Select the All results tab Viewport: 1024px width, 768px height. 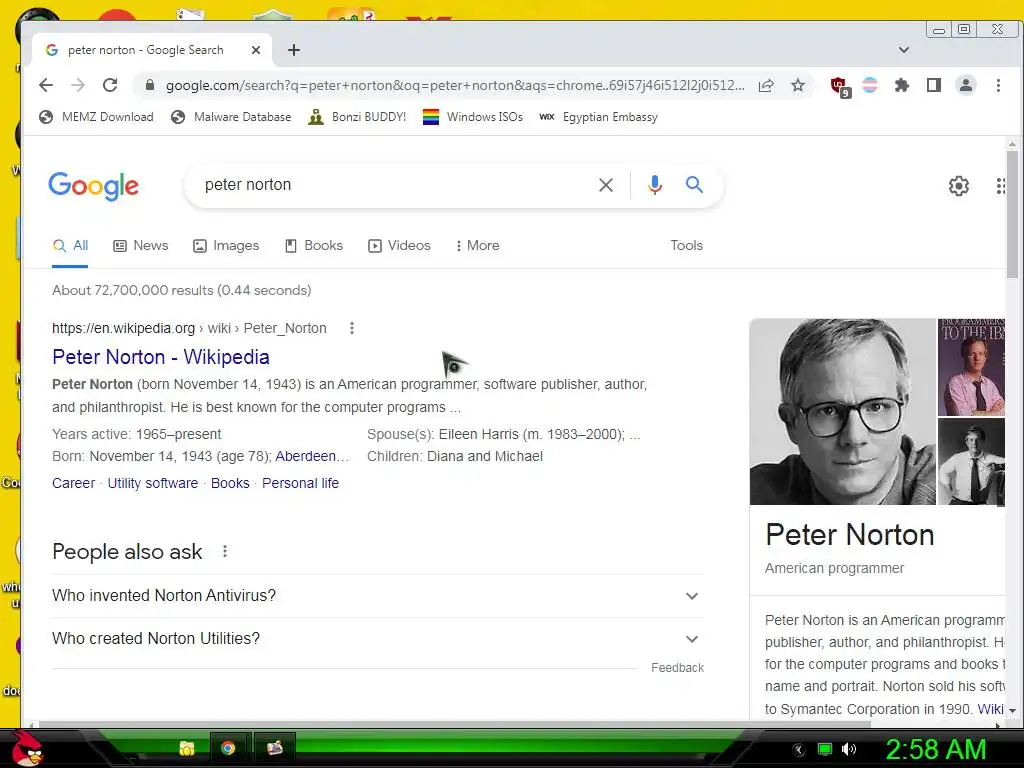pyautogui.click(x=70, y=246)
